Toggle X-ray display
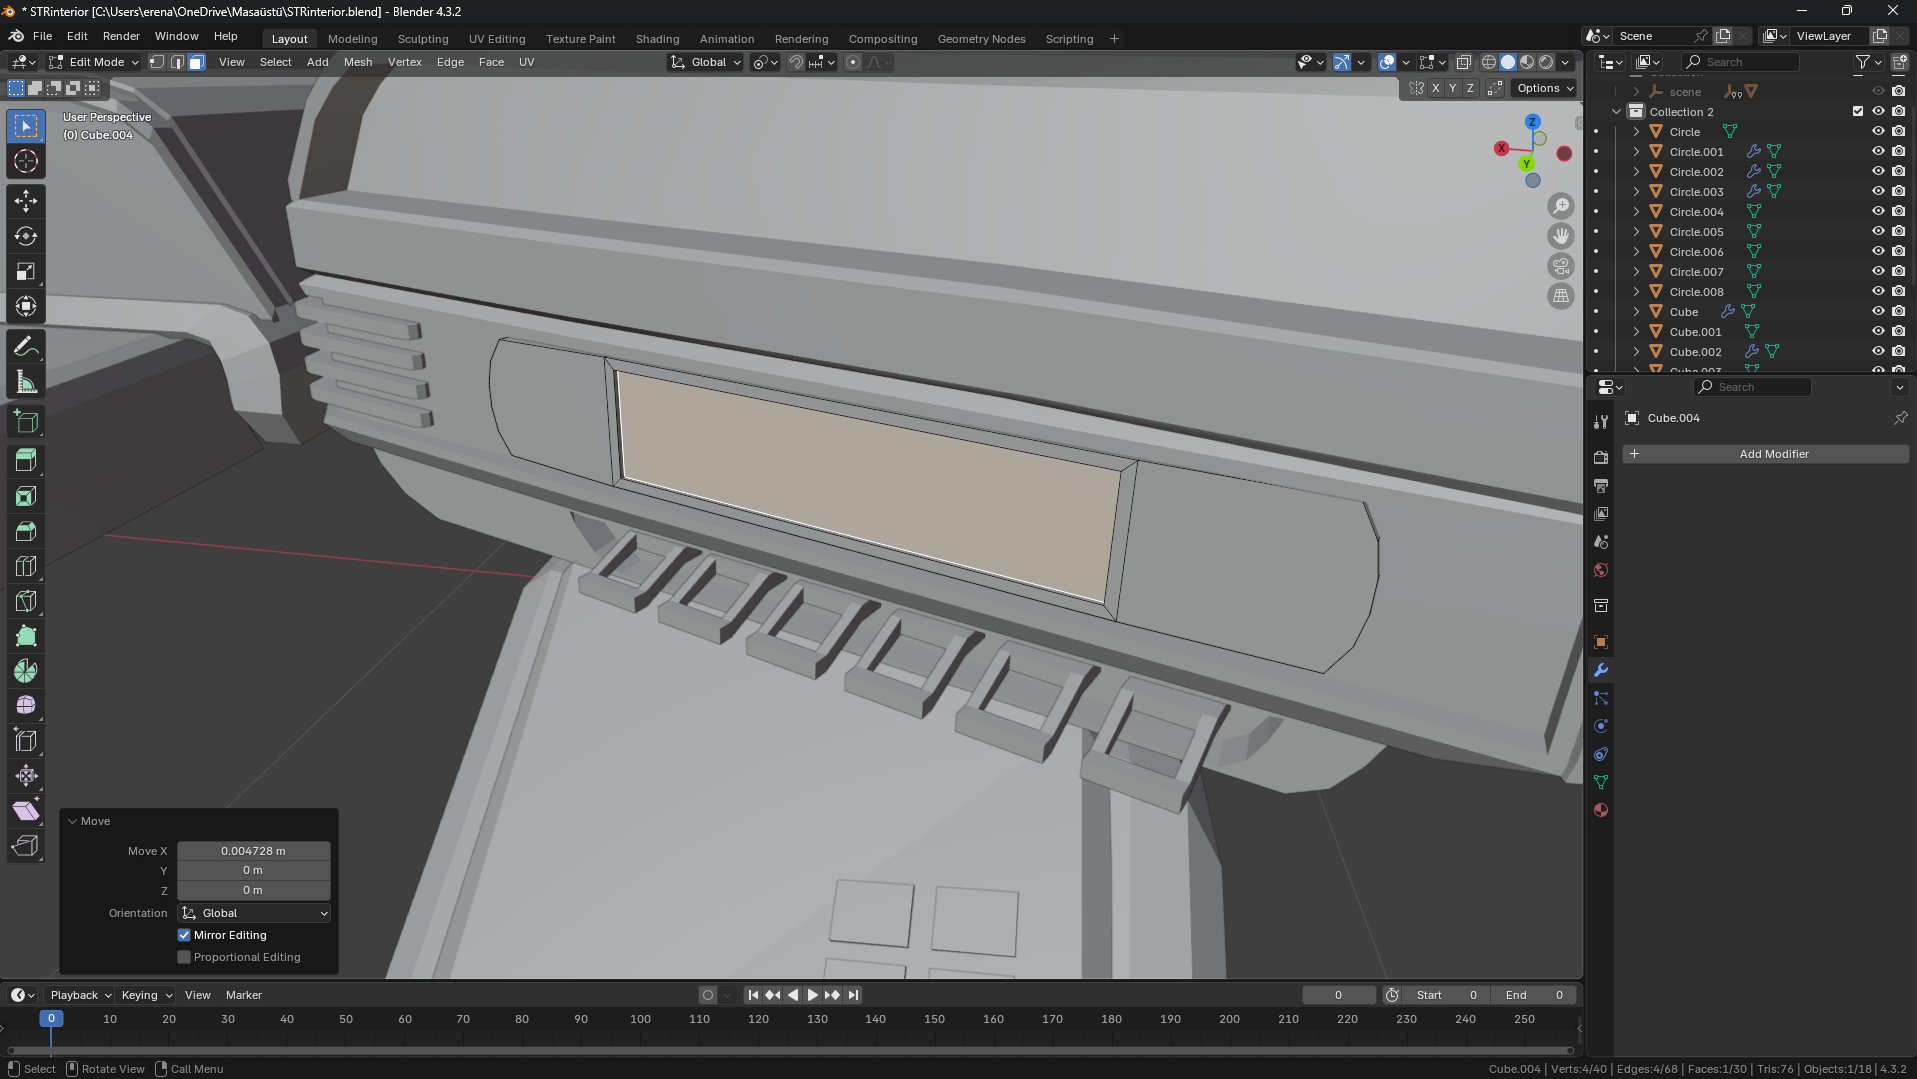Image resolution: width=1917 pixels, height=1079 pixels. click(1463, 62)
